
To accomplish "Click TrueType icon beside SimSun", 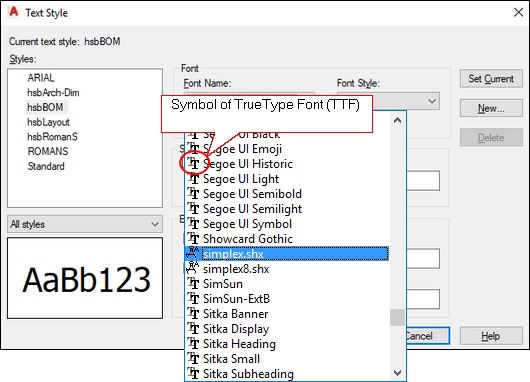I will 193,283.
